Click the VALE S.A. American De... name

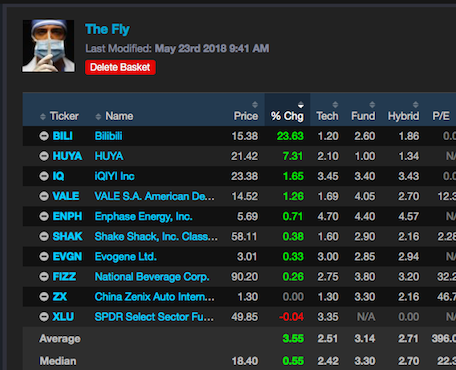[x=155, y=196]
